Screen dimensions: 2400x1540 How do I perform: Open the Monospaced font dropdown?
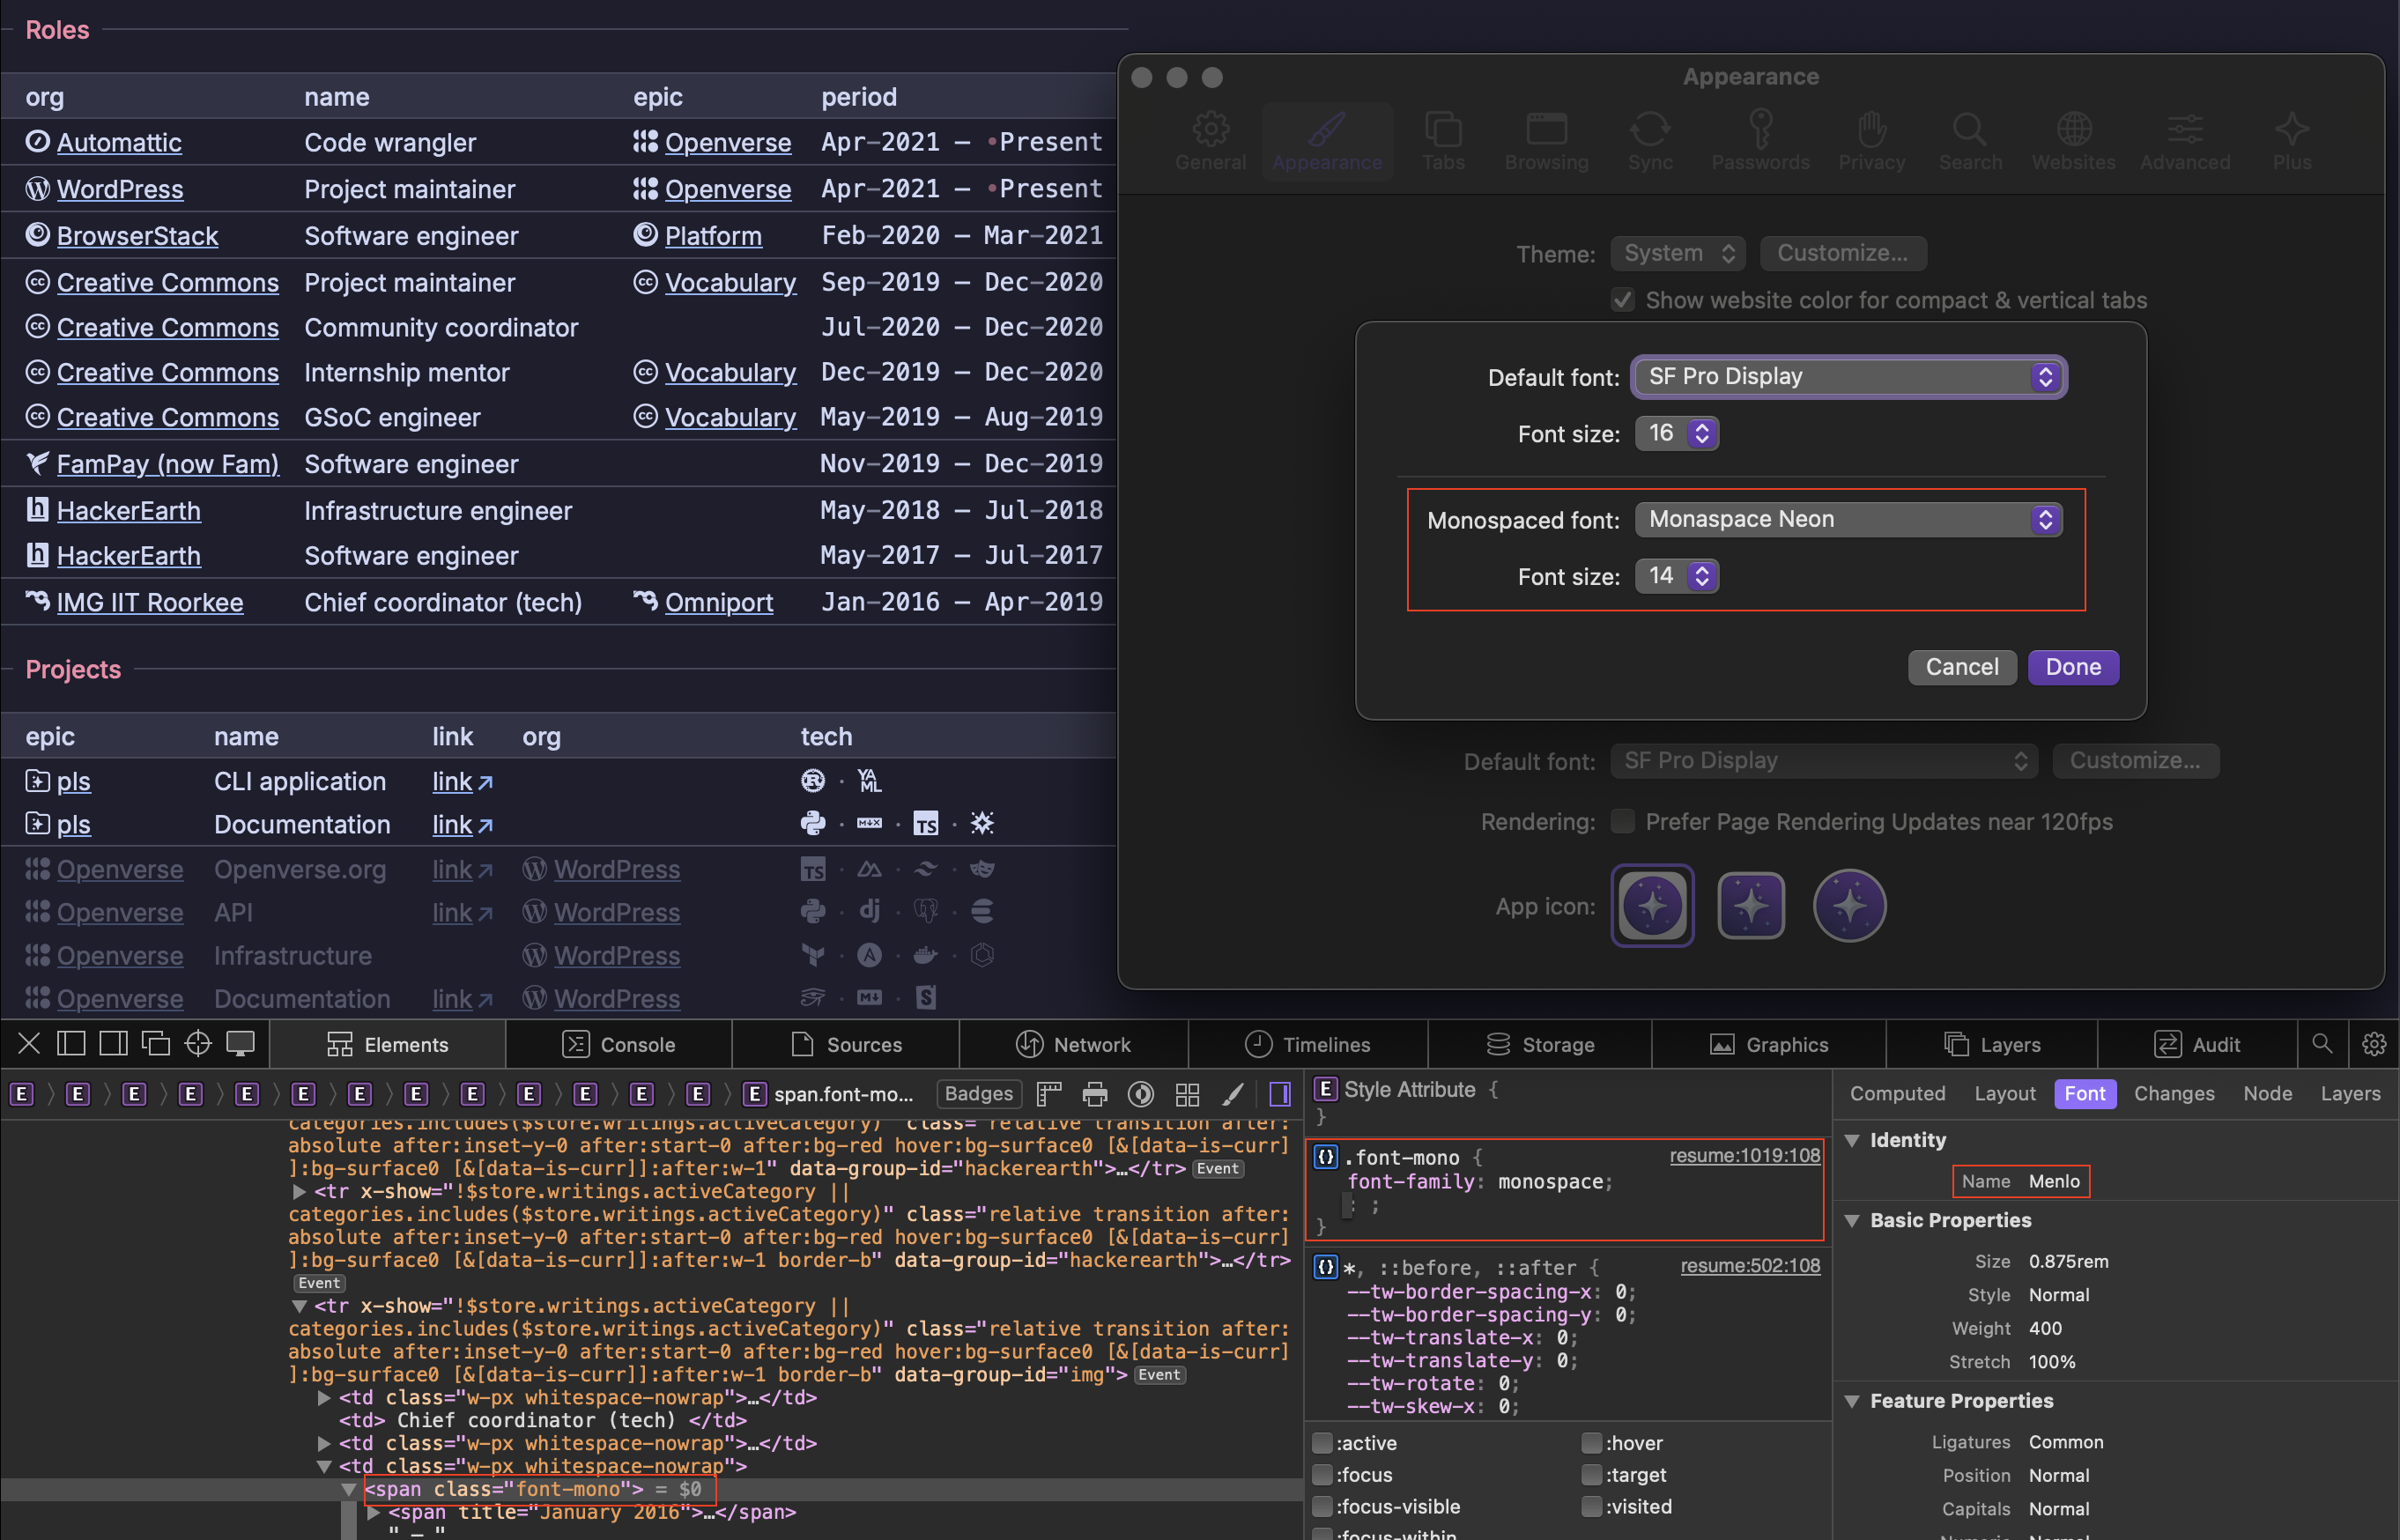pyautogui.click(x=1848, y=519)
